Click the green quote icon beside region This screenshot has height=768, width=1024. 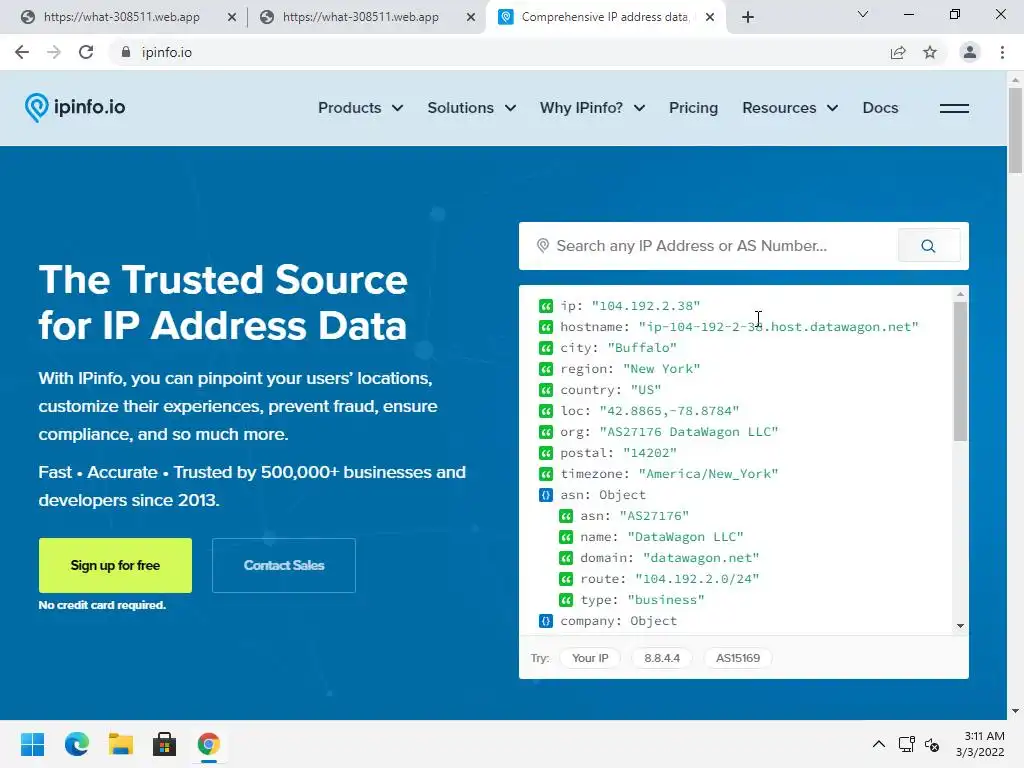point(546,369)
